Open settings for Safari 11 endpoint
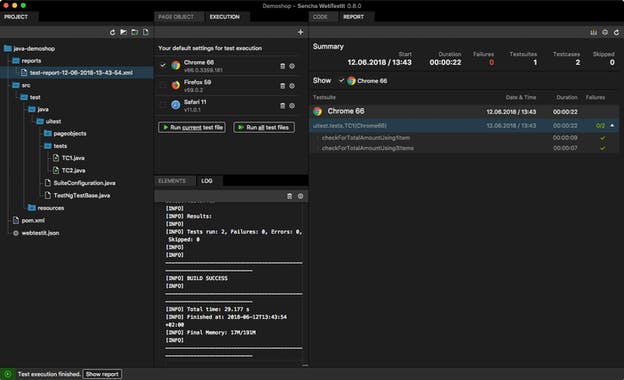Viewport: 624px width, 380px height. coord(292,105)
